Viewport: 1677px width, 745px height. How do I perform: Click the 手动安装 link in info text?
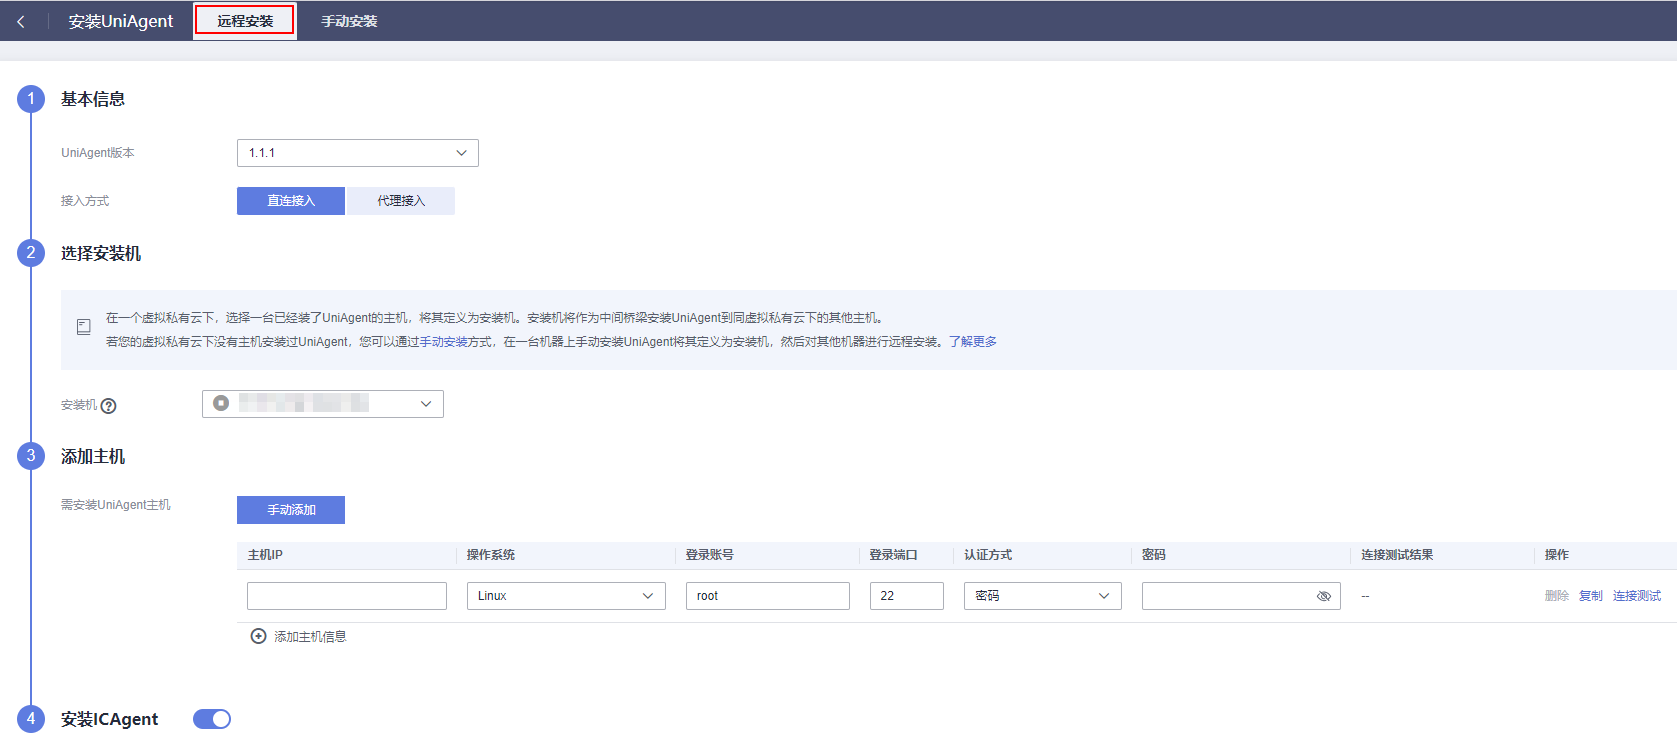[444, 342]
